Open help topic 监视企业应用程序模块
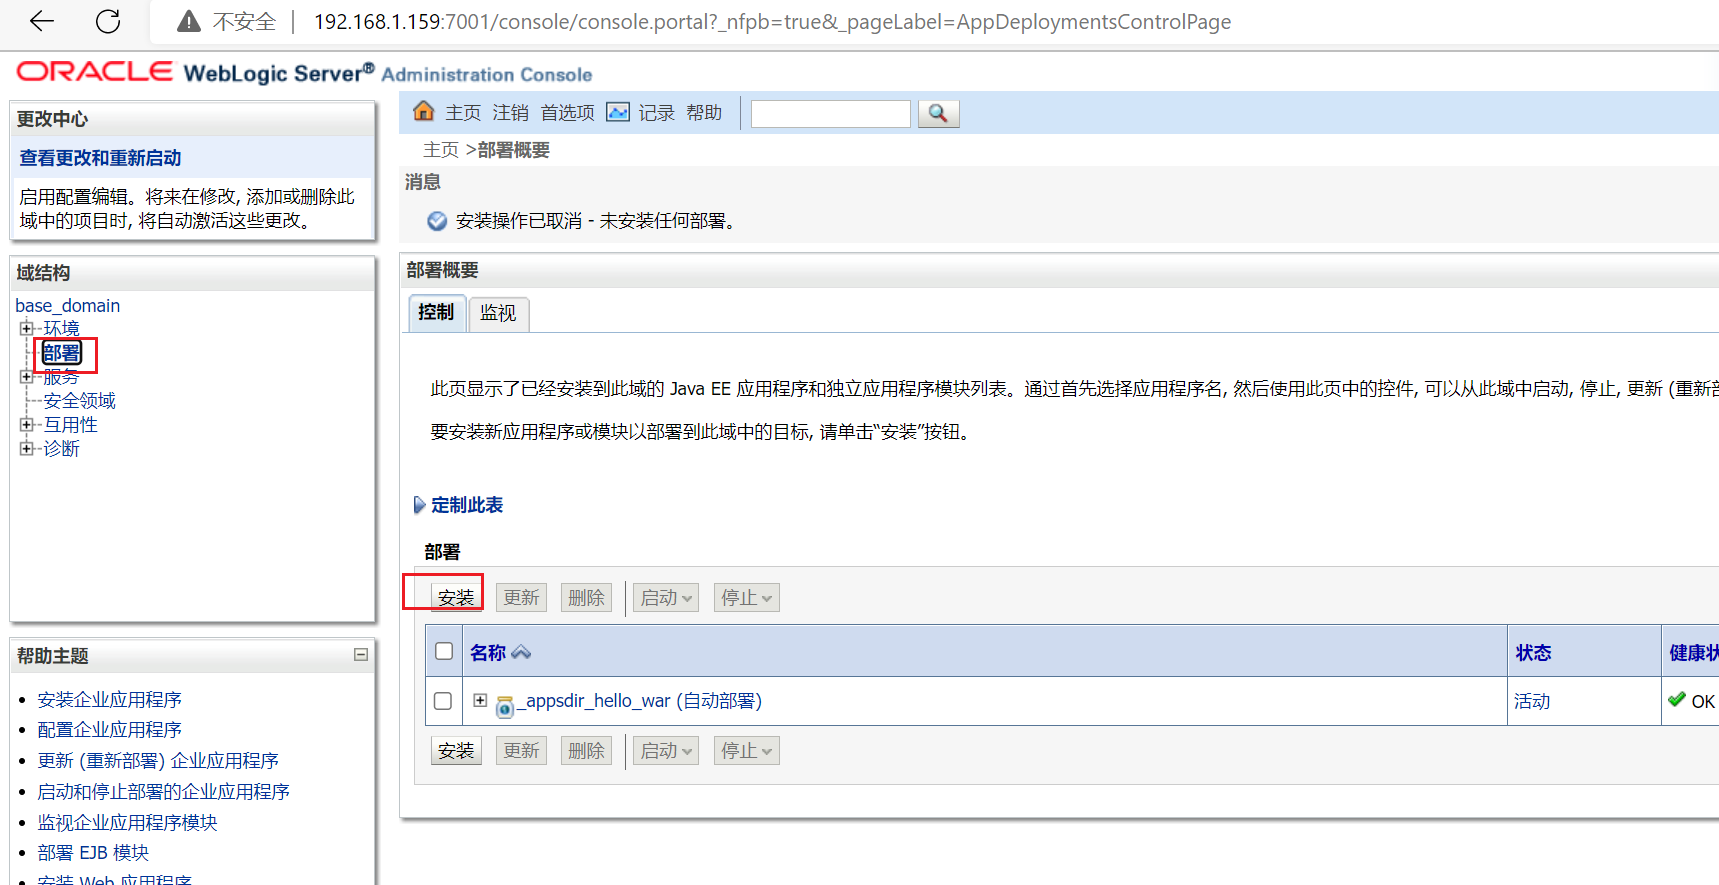The width and height of the screenshot is (1719, 885). [x=127, y=823]
